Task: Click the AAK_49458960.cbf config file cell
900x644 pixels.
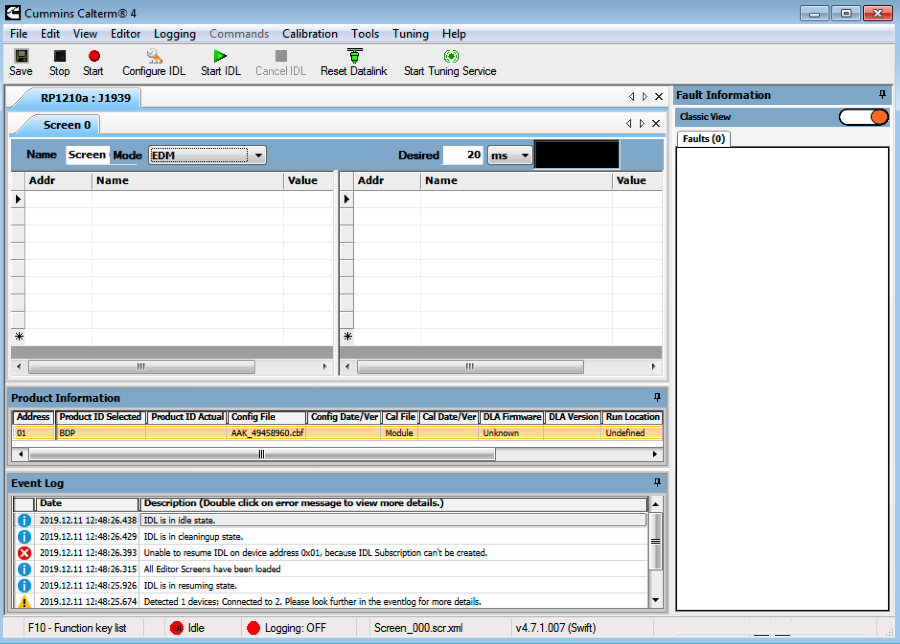Action: (267, 433)
